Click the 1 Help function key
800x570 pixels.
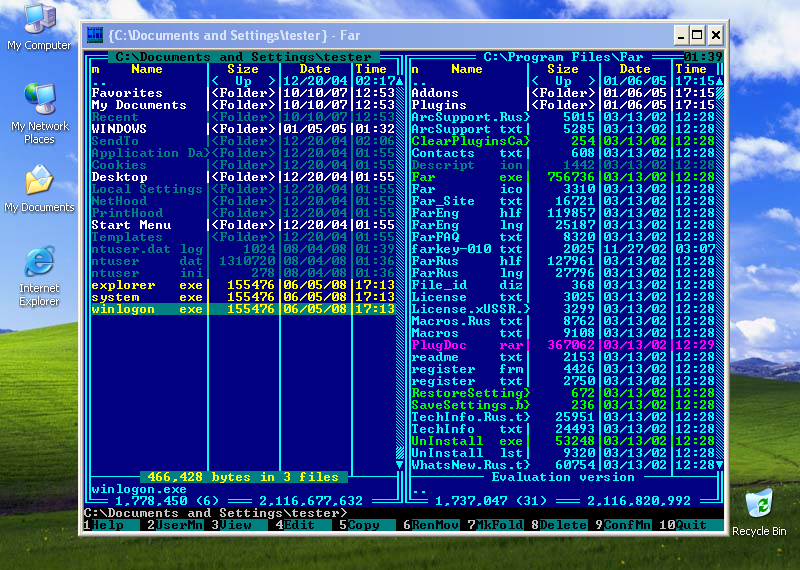111,525
